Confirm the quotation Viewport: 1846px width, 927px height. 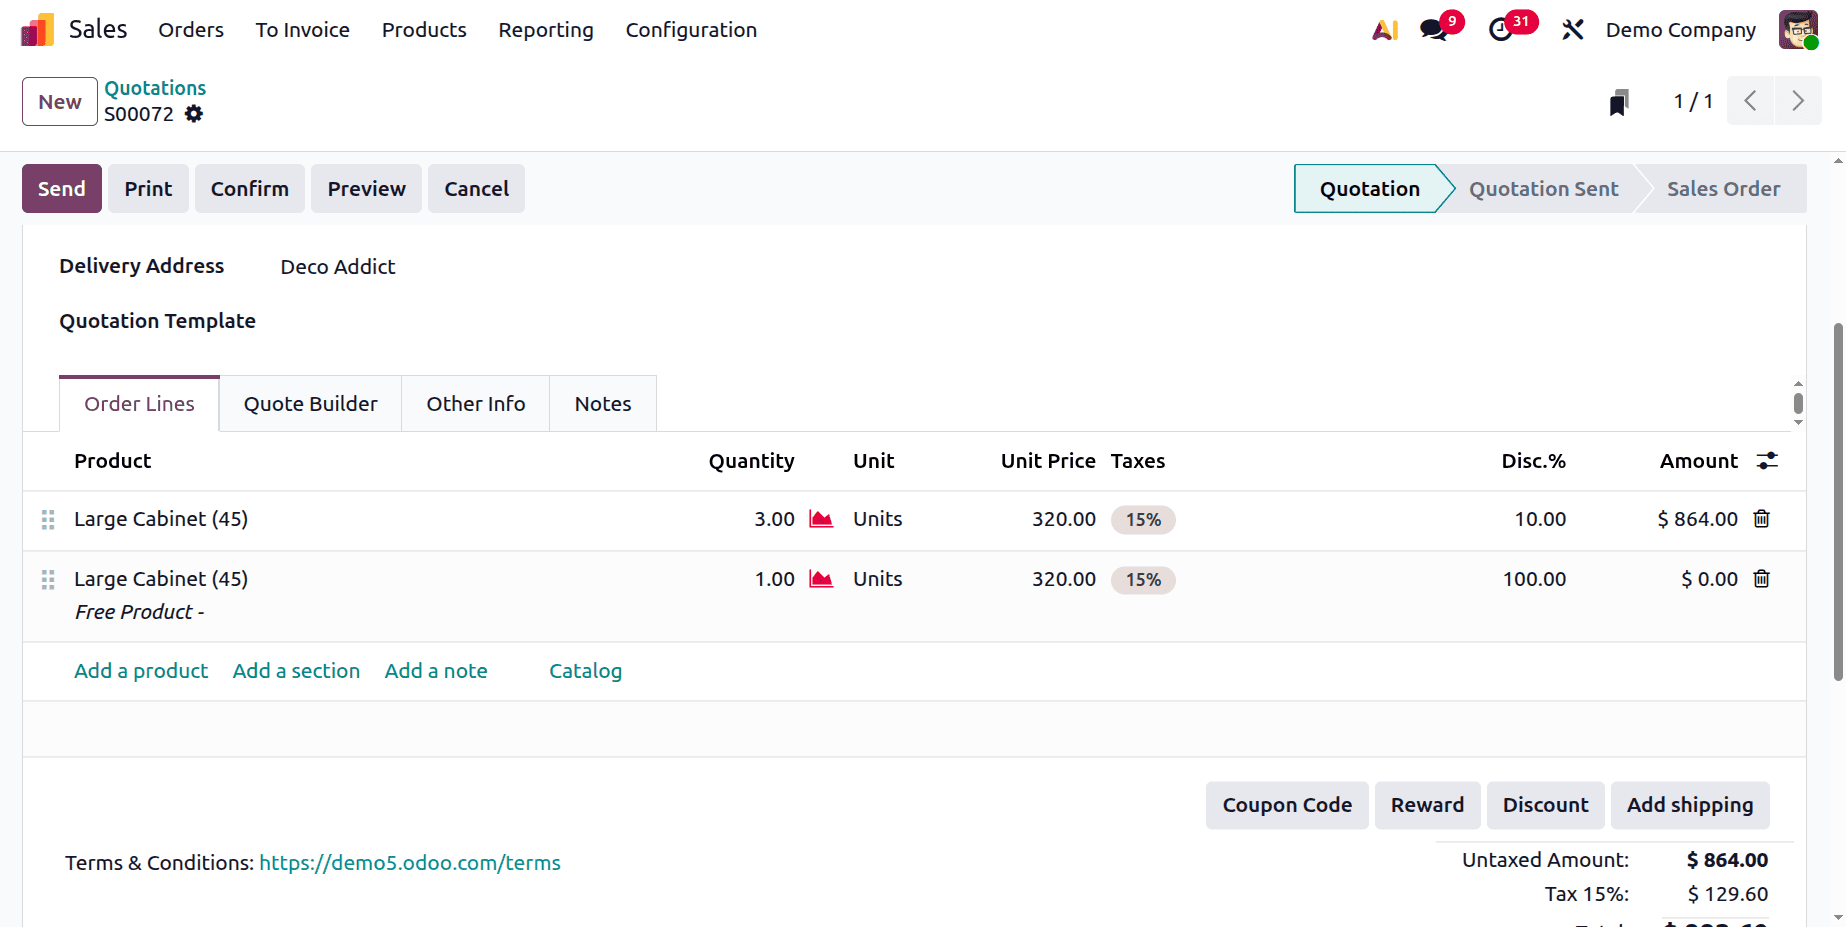249,188
